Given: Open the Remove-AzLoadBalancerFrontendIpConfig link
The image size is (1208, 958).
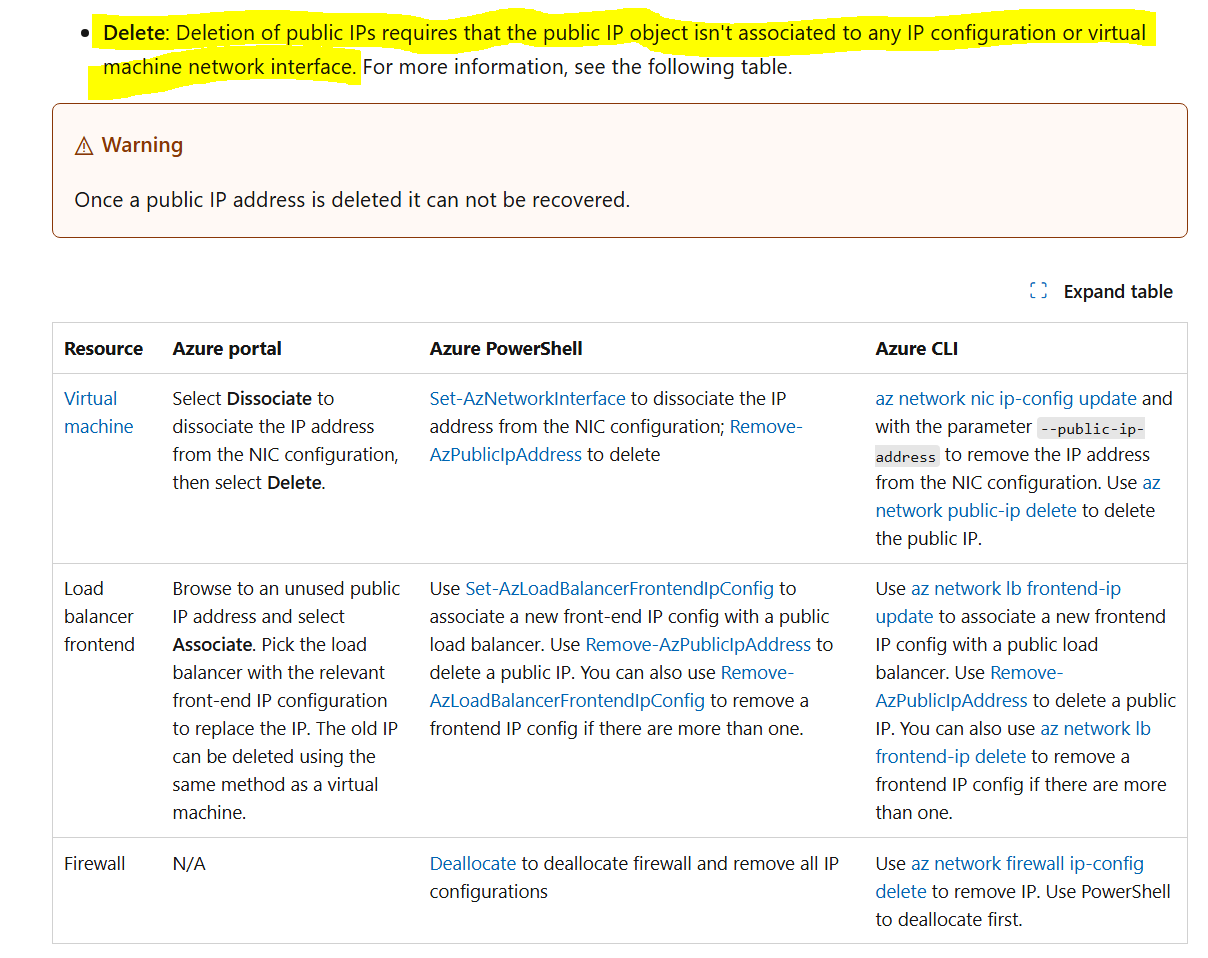Looking at the screenshot, I should 612,686.
